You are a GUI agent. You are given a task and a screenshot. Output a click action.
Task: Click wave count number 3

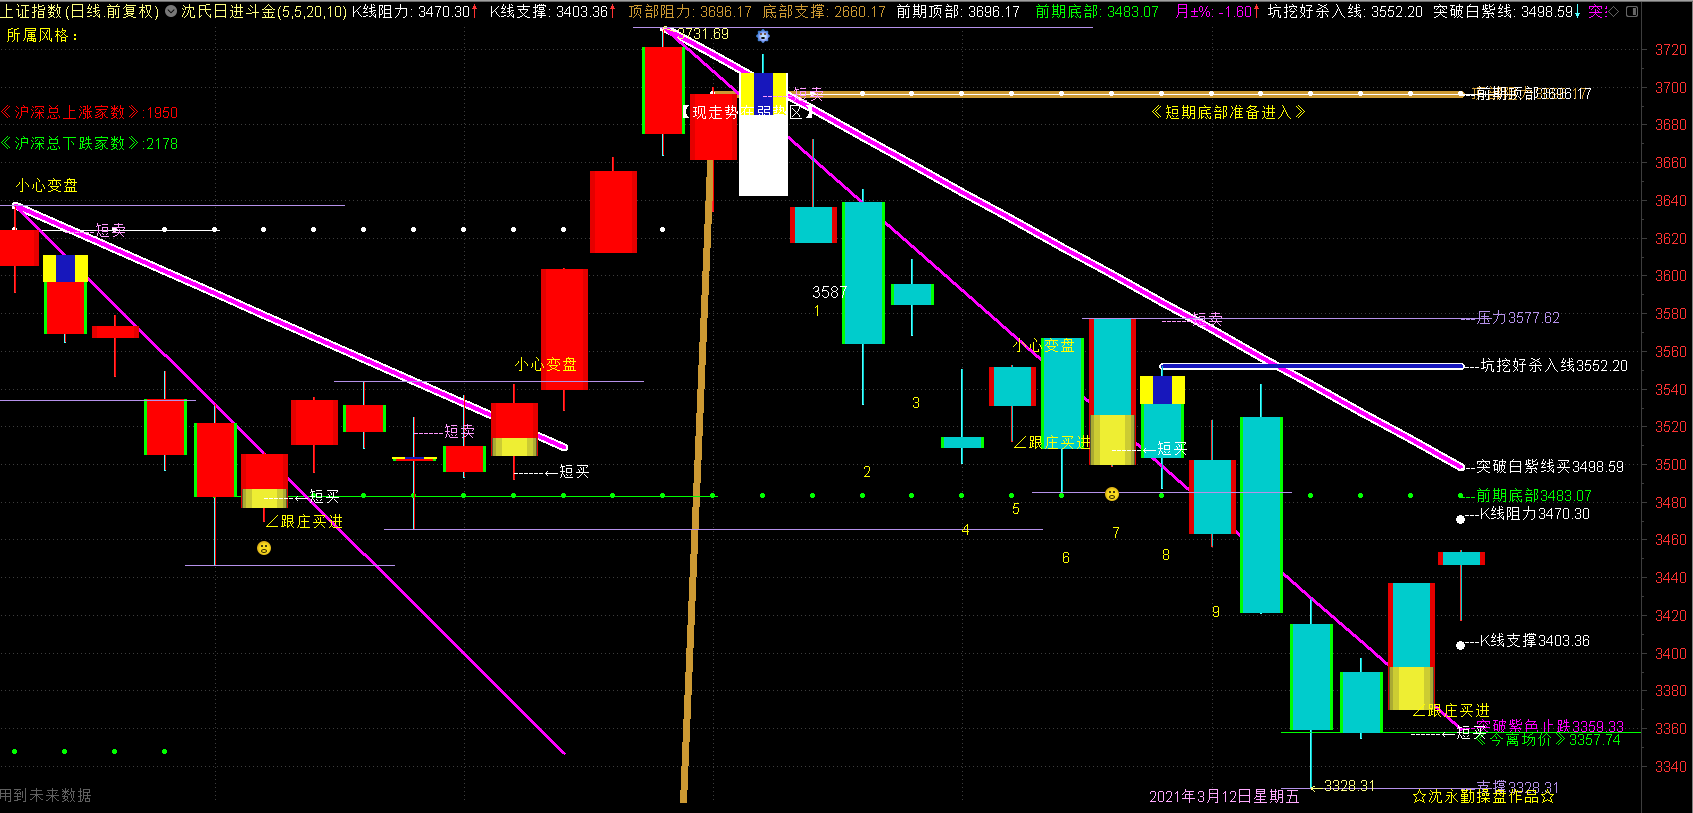click(x=916, y=403)
